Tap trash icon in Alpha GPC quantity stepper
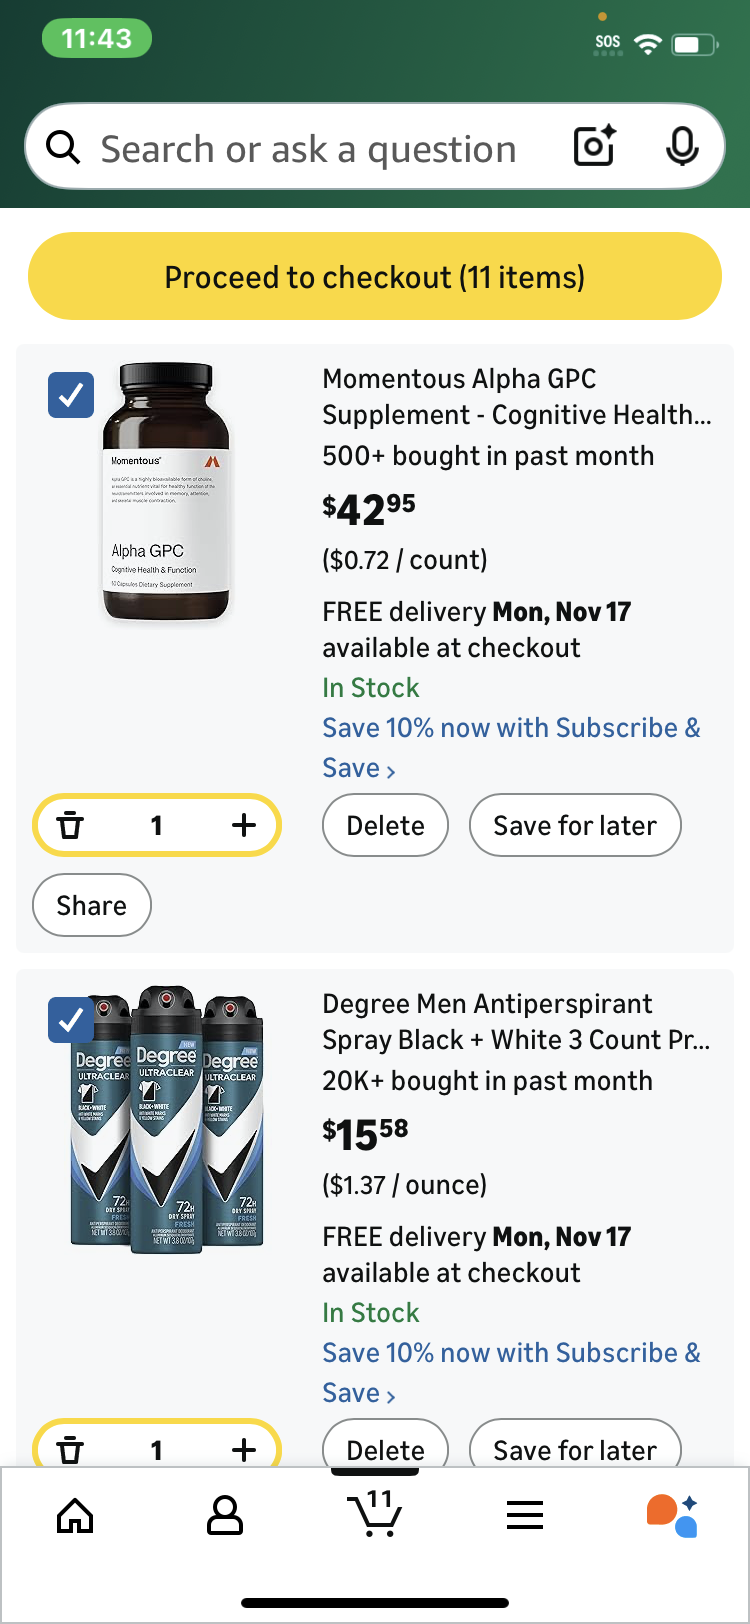750x1624 pixels. (x=70, y=826)
